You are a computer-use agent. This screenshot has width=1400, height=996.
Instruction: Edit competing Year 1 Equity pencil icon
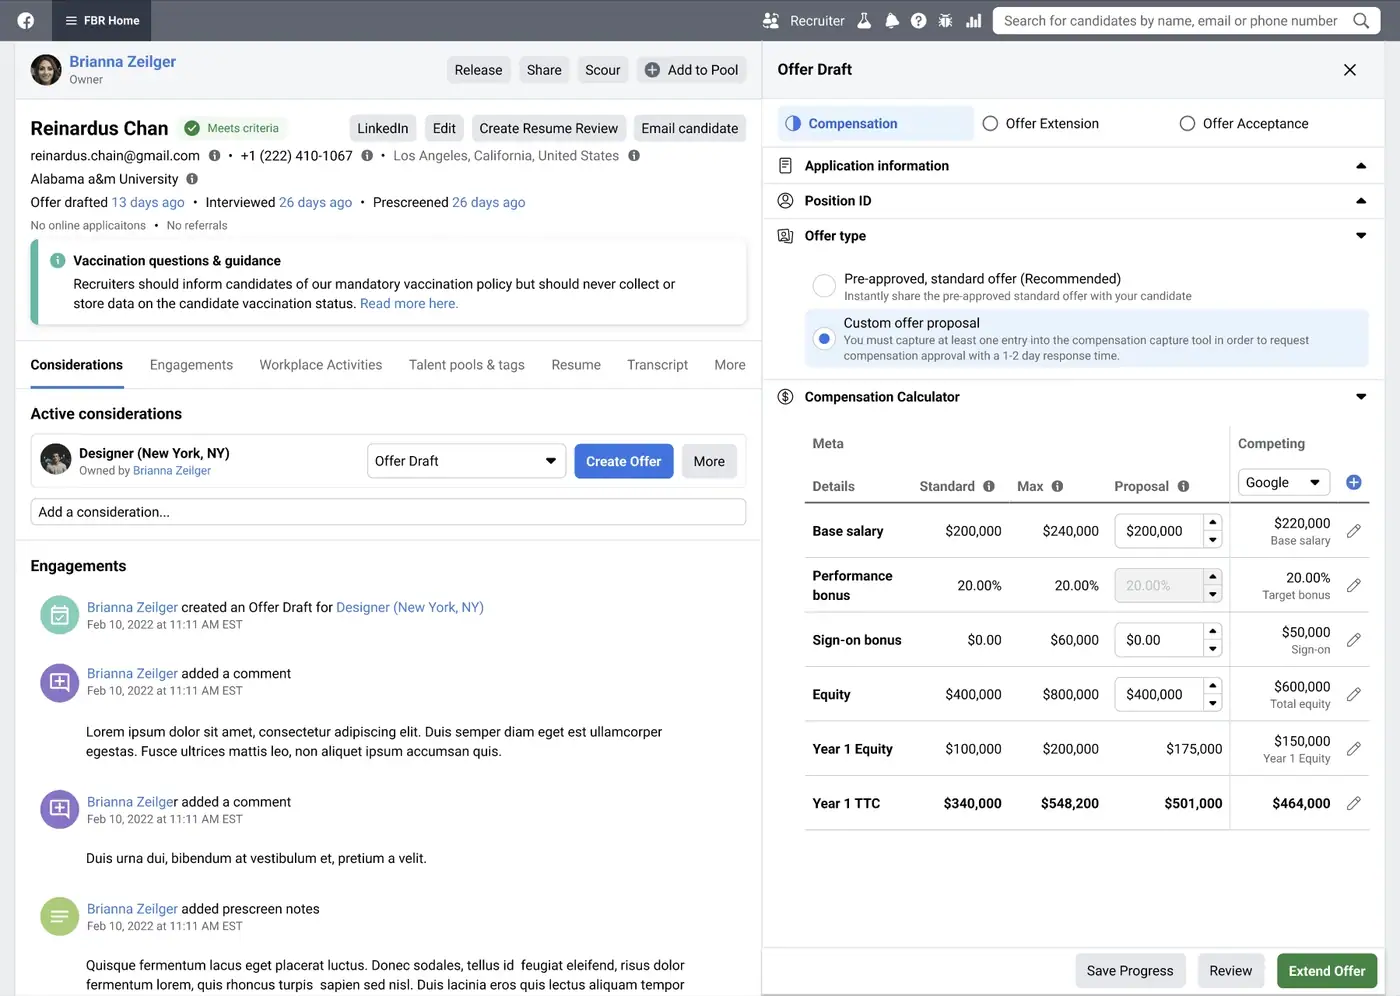click(x=1354, y=748)
